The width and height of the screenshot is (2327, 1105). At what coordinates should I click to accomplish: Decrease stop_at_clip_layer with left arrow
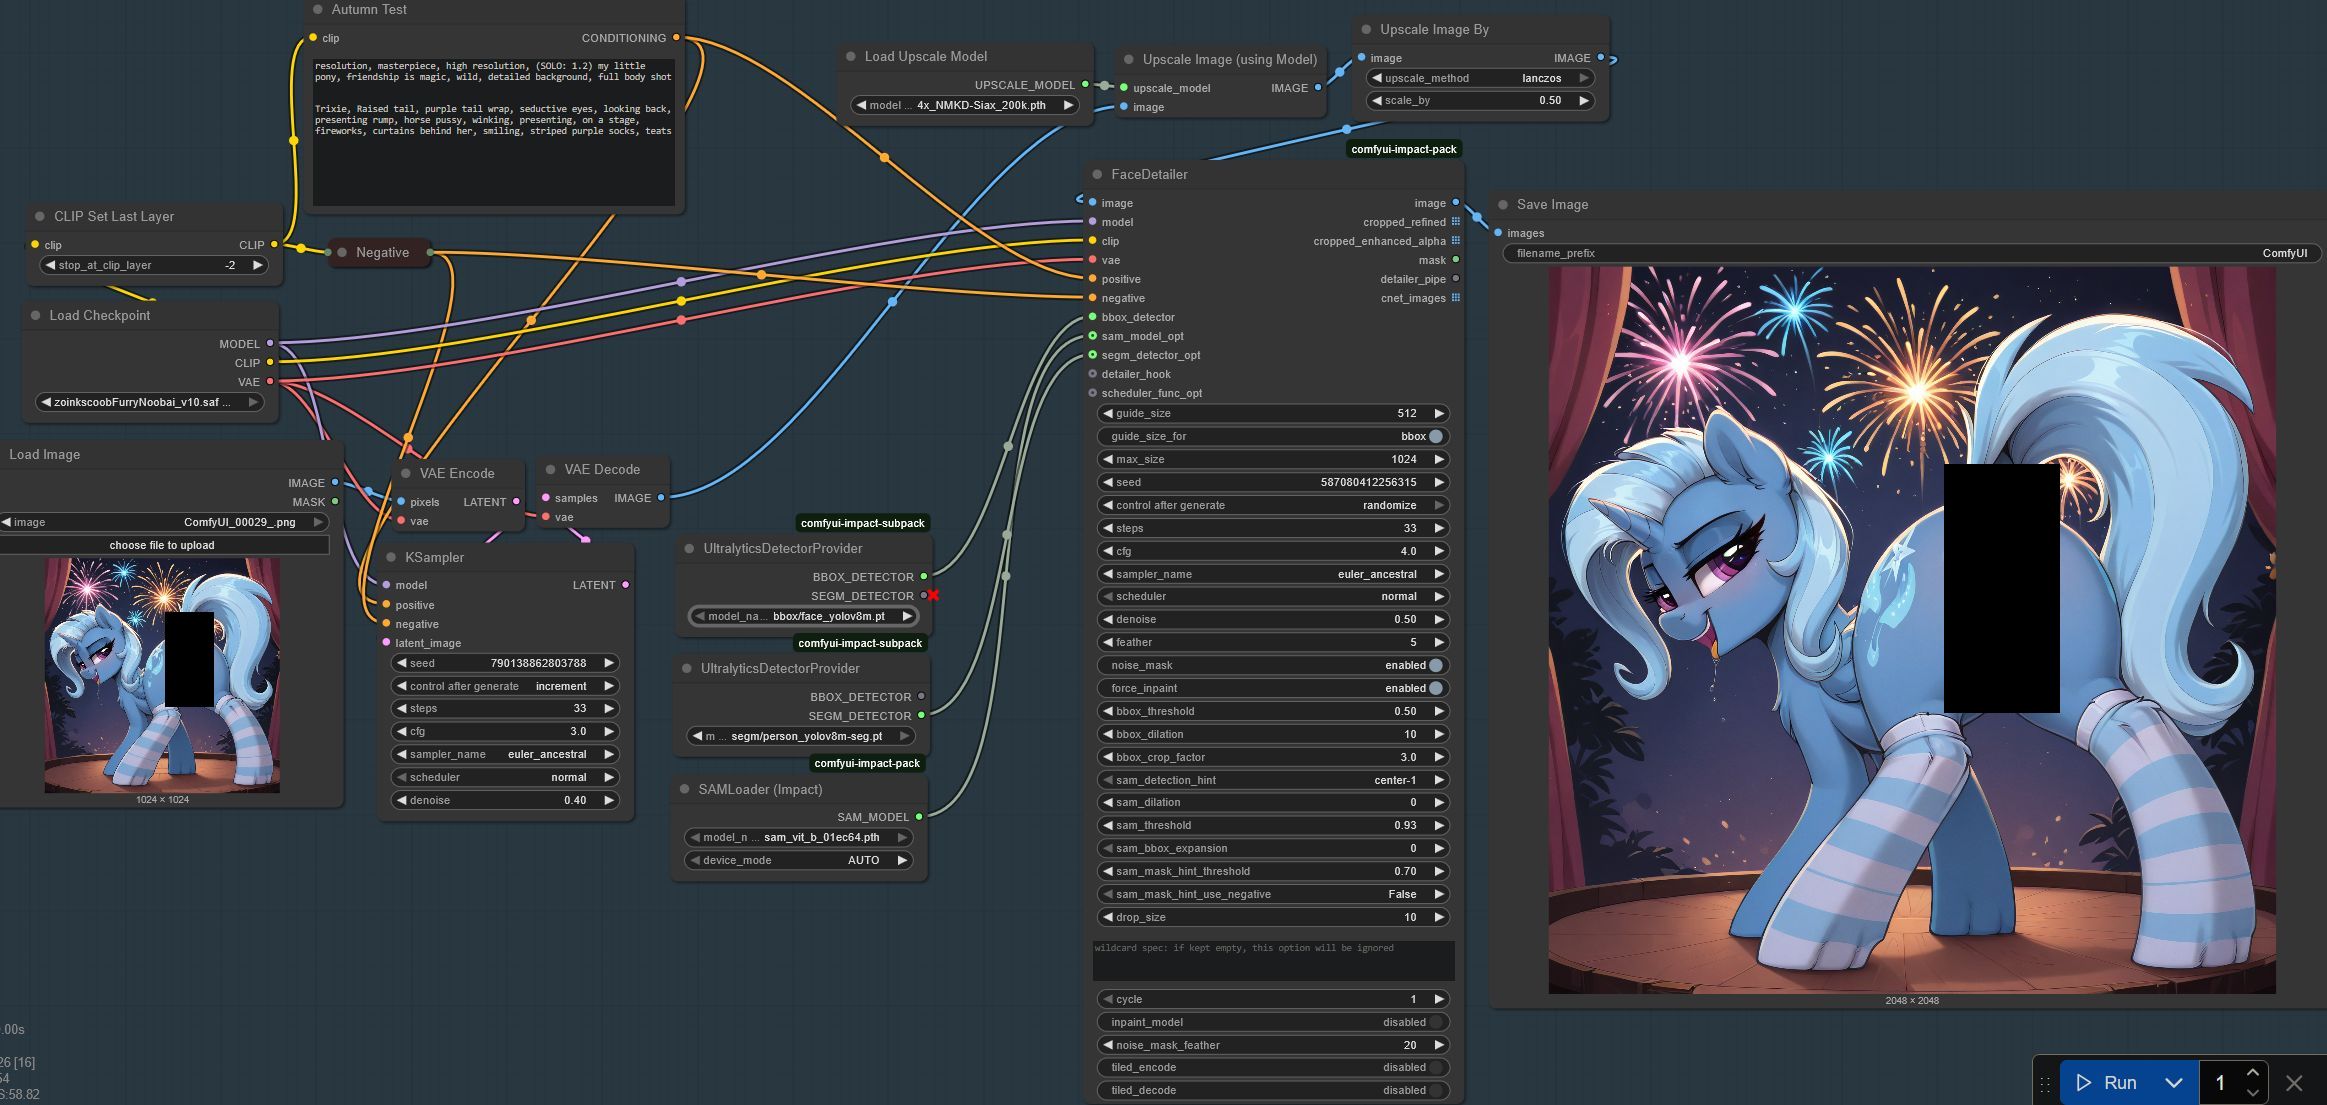tap(50, 266)
